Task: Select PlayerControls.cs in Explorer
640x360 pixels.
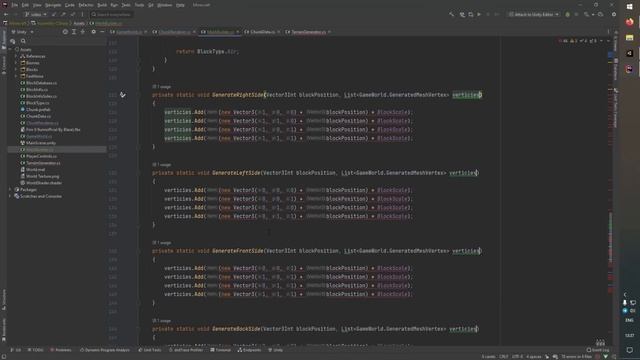Action: tap(41, 156)
